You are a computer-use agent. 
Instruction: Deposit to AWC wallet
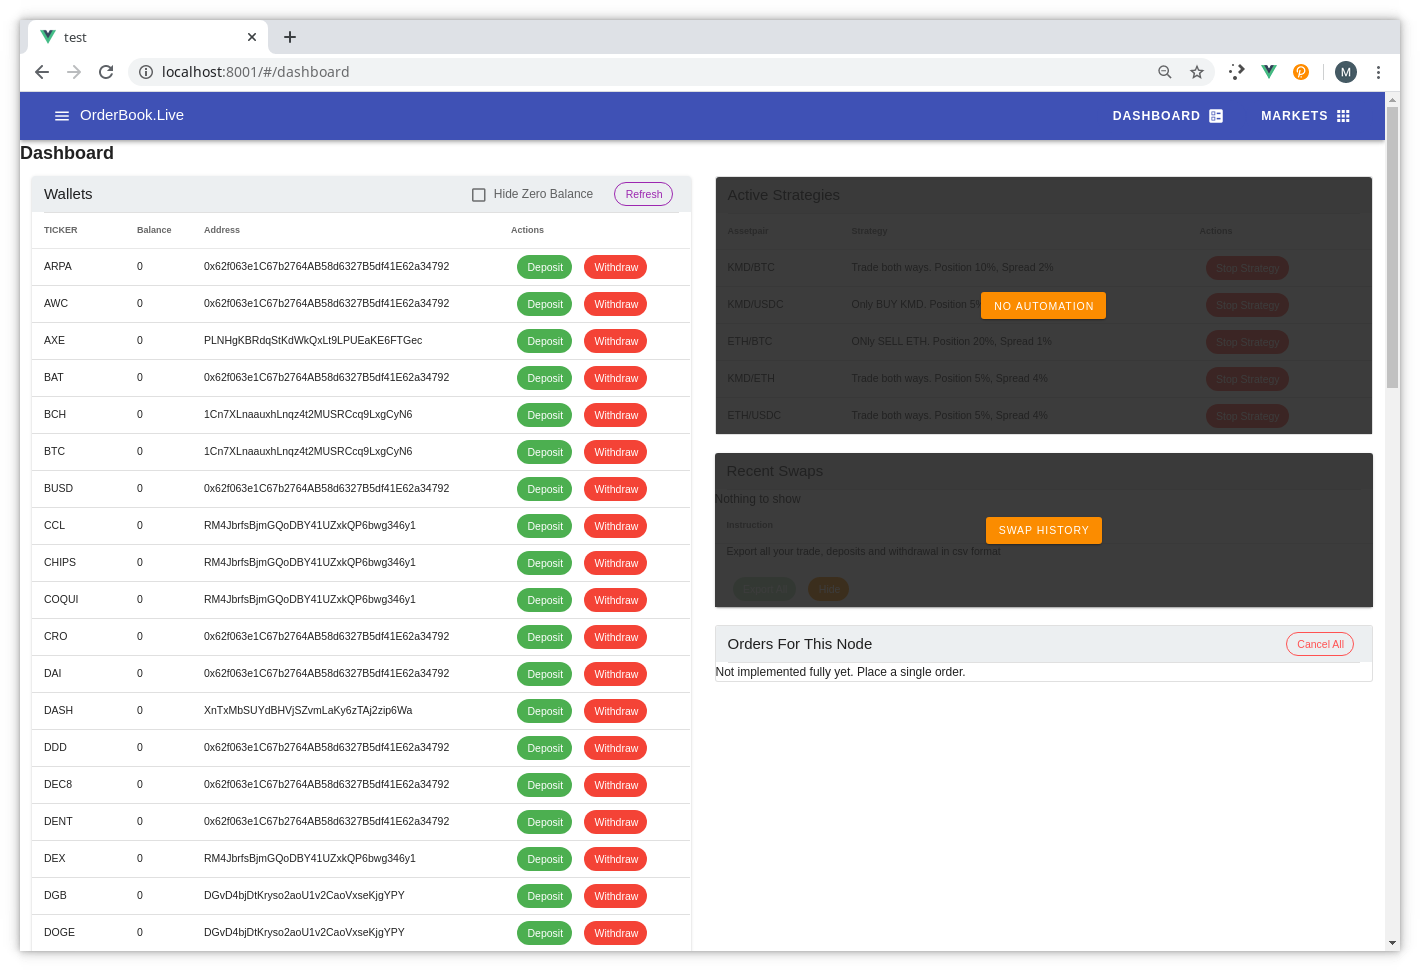point(545,304)
